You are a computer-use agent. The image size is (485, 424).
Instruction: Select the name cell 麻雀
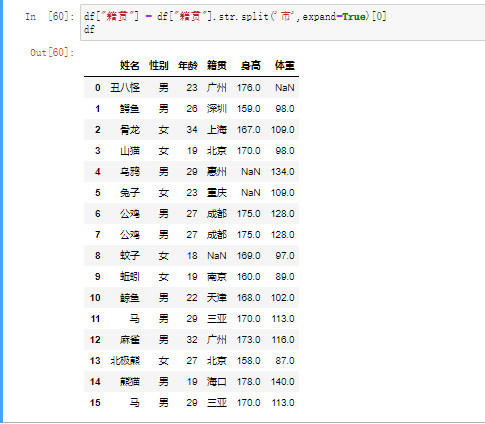coord(130,340)
